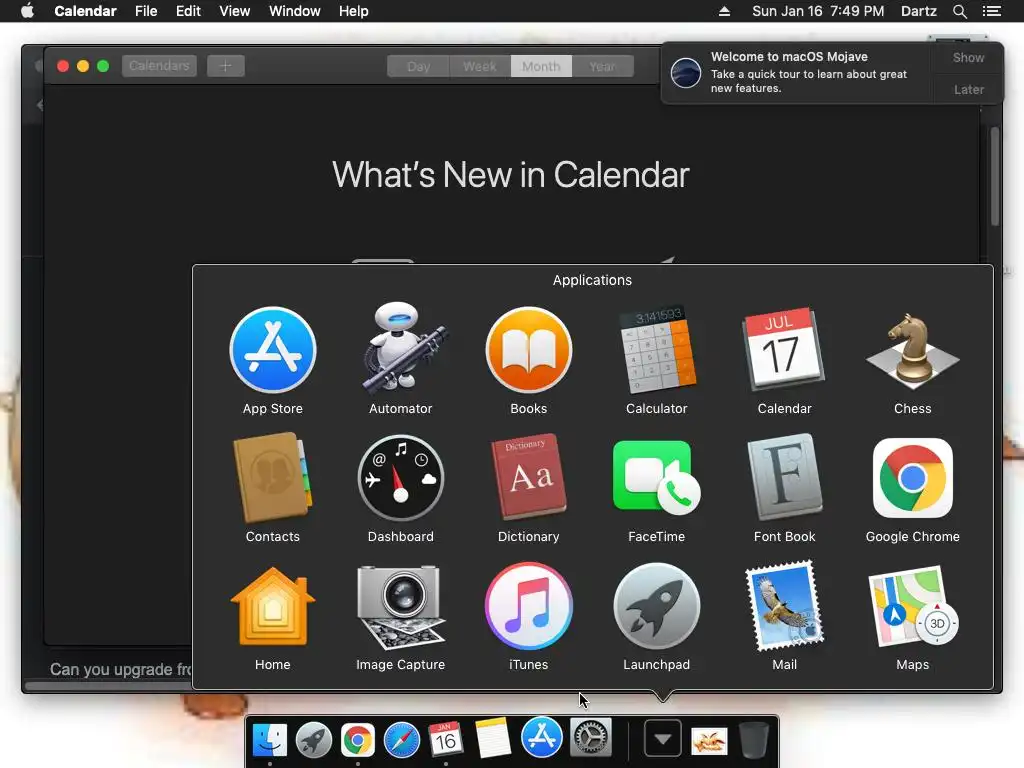
Task: Launch the Chess app
Action: click(x=912, y=351)
